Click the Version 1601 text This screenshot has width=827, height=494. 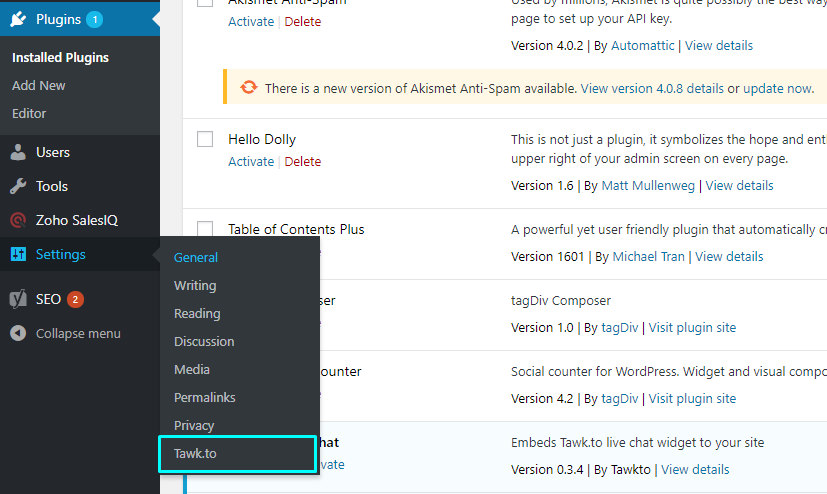point(547,256)
